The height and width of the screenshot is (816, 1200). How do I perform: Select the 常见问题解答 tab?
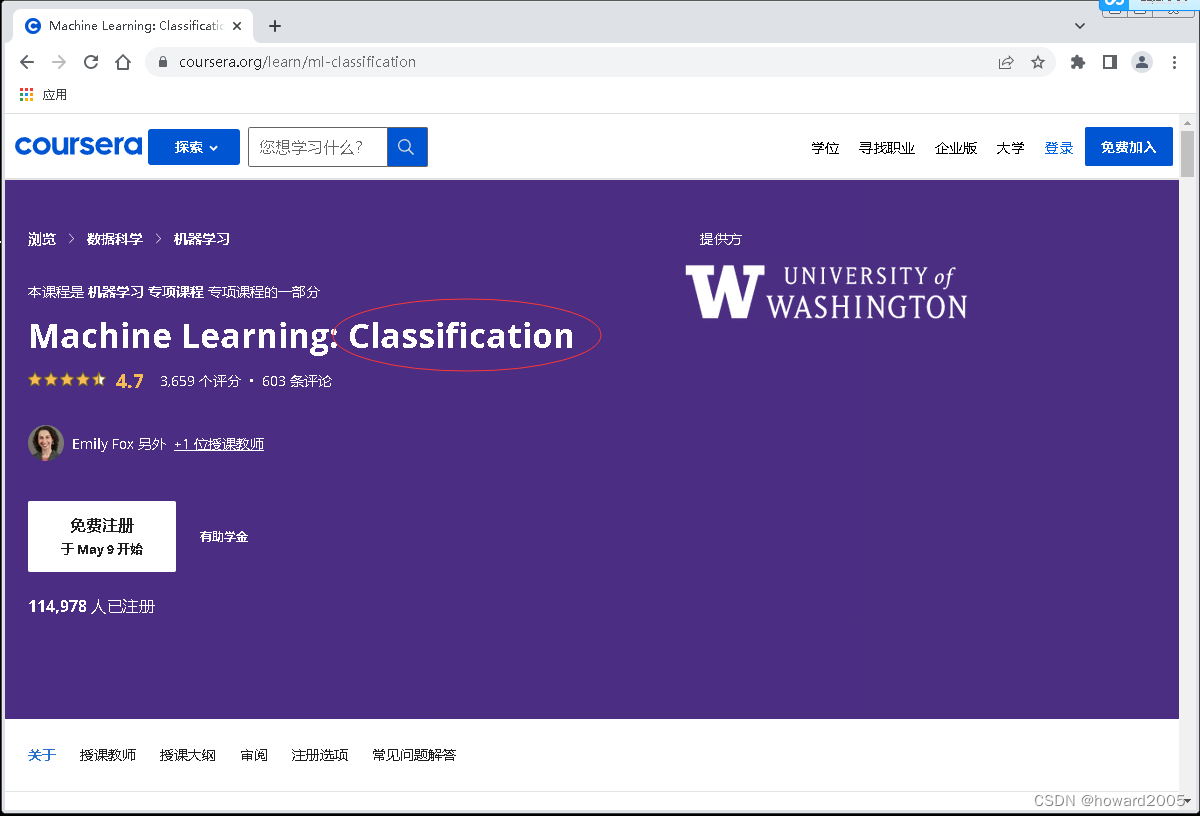[413, 755]
